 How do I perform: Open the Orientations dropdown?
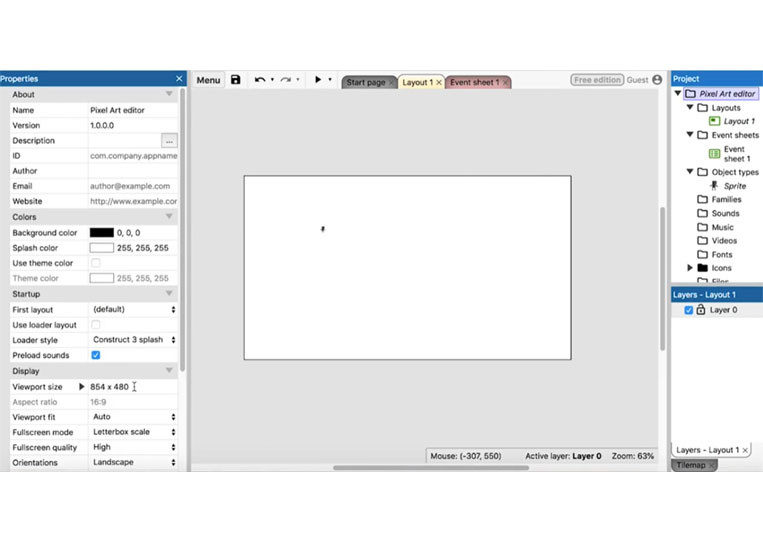click(x=133, y=462)
